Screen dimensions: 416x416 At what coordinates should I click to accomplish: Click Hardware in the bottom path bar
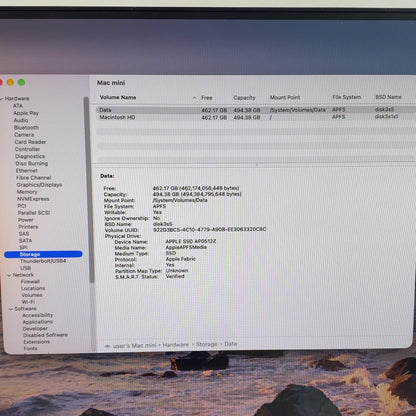(x=176, y=345)
